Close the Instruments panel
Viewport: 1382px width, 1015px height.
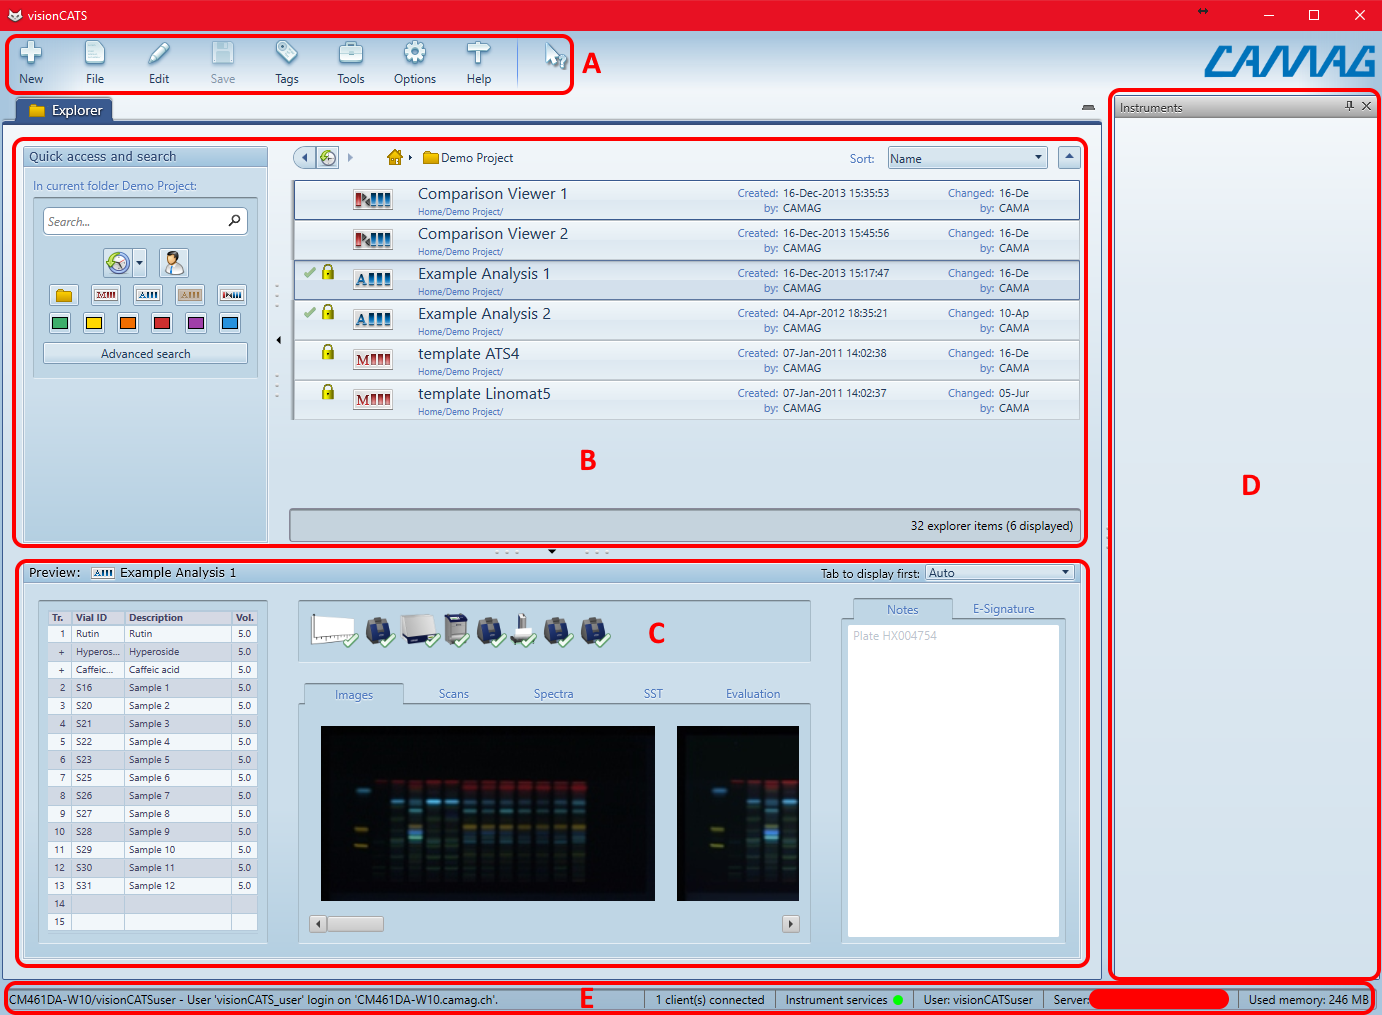pyautogui.click(x=1366, y=106)
